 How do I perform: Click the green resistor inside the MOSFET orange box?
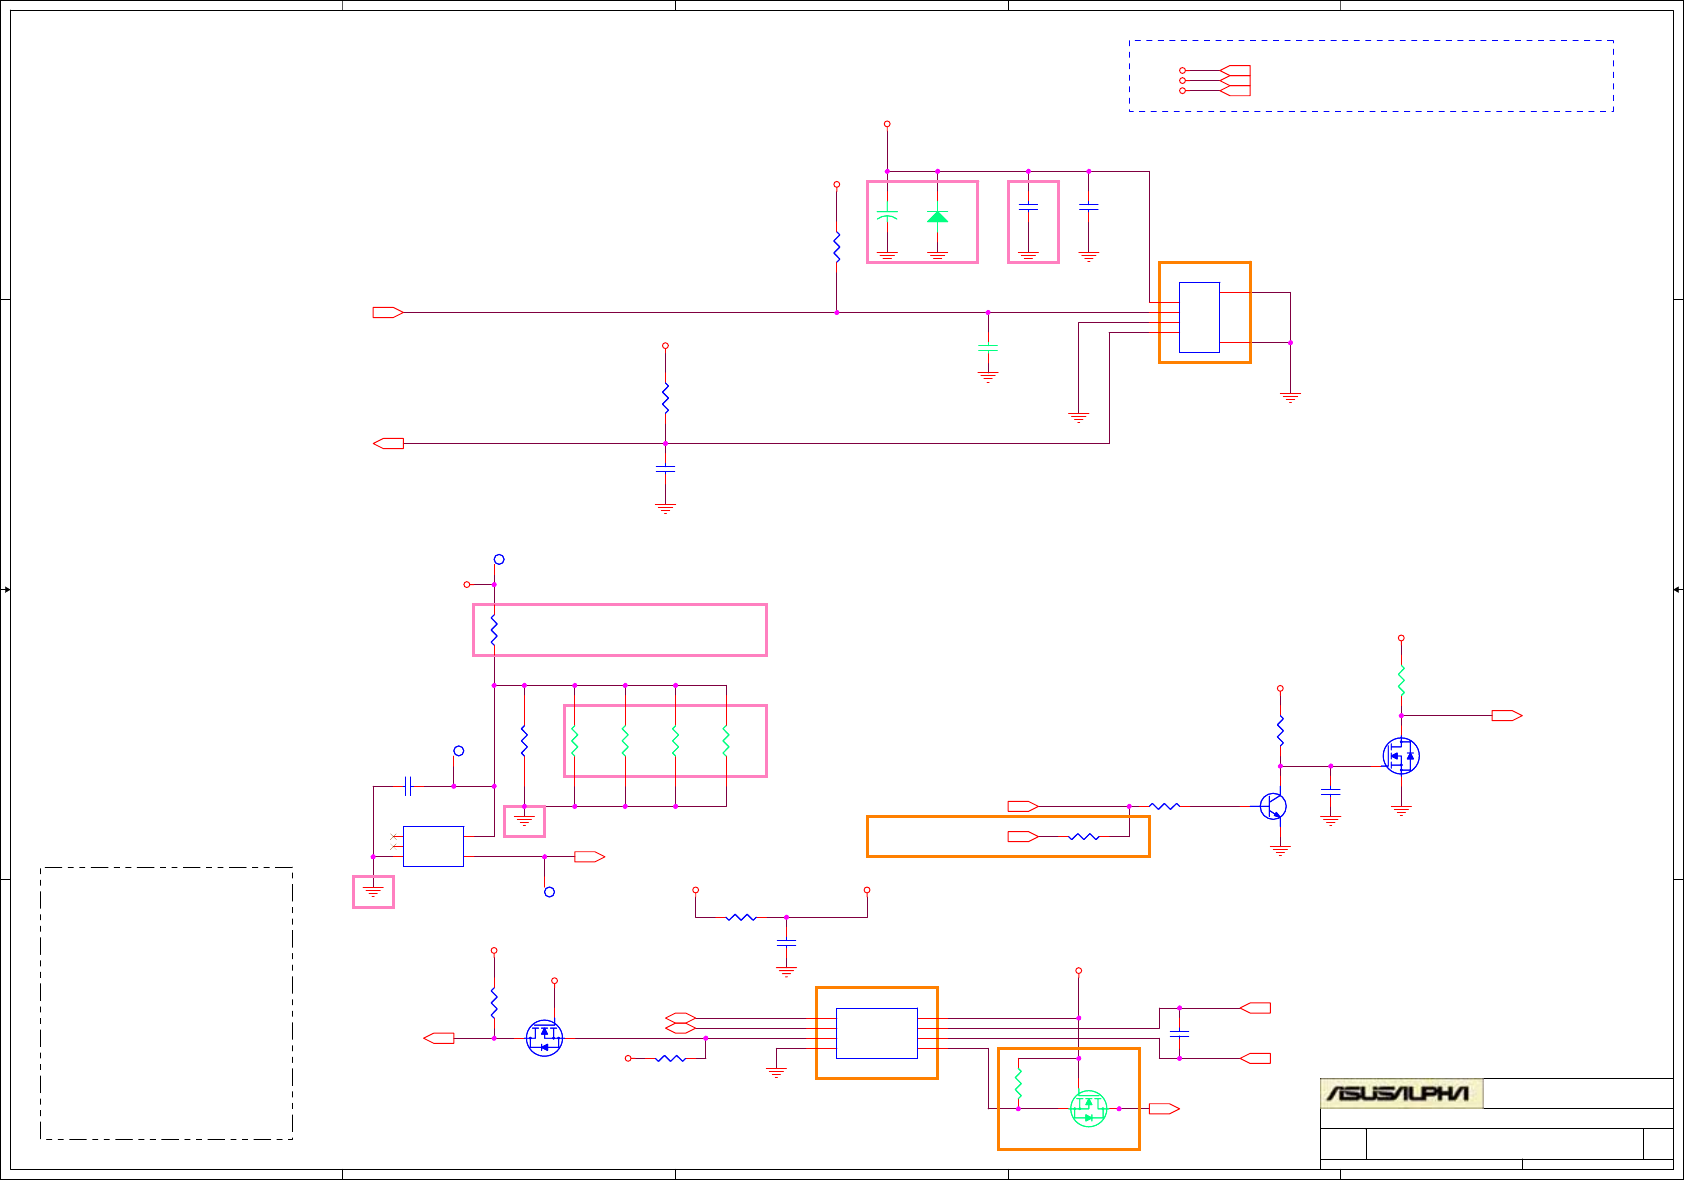(1018, 1084)
